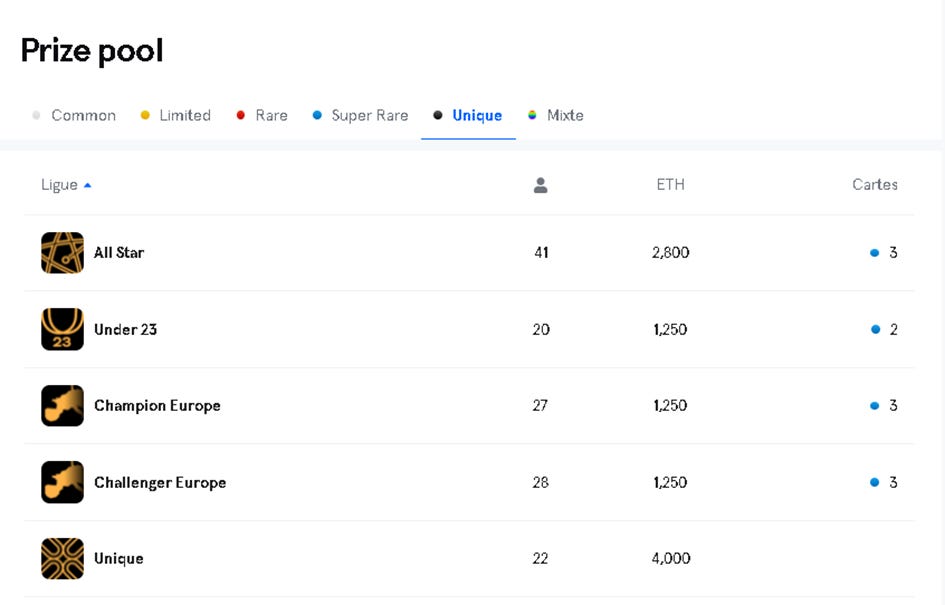Open the Champion Europe league name

(157, 406)
